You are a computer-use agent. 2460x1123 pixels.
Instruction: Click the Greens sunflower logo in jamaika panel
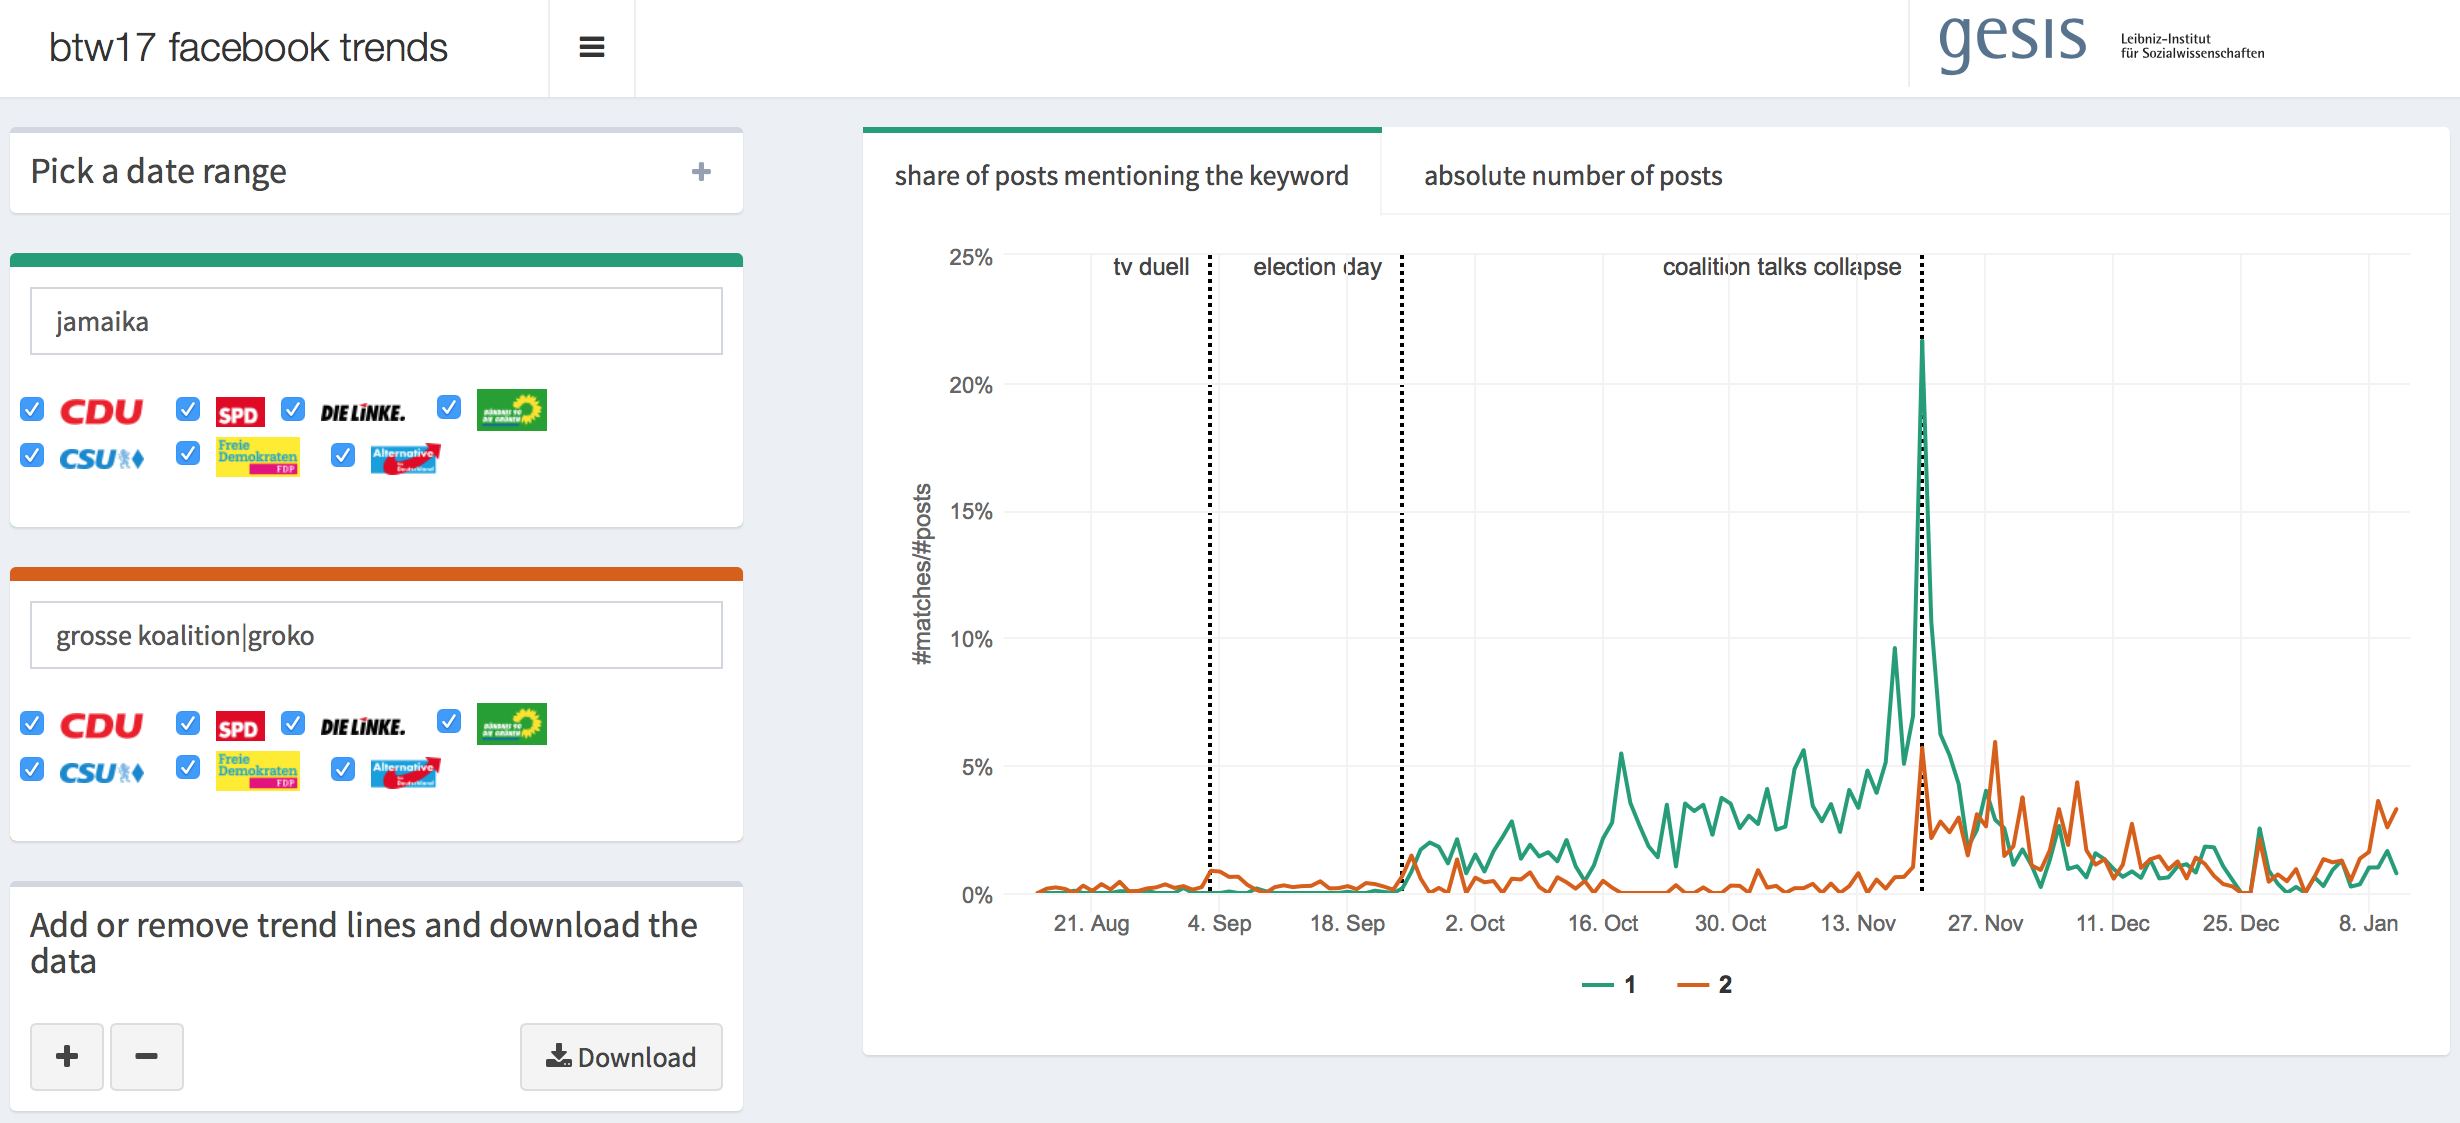click(x=511, y=410)
